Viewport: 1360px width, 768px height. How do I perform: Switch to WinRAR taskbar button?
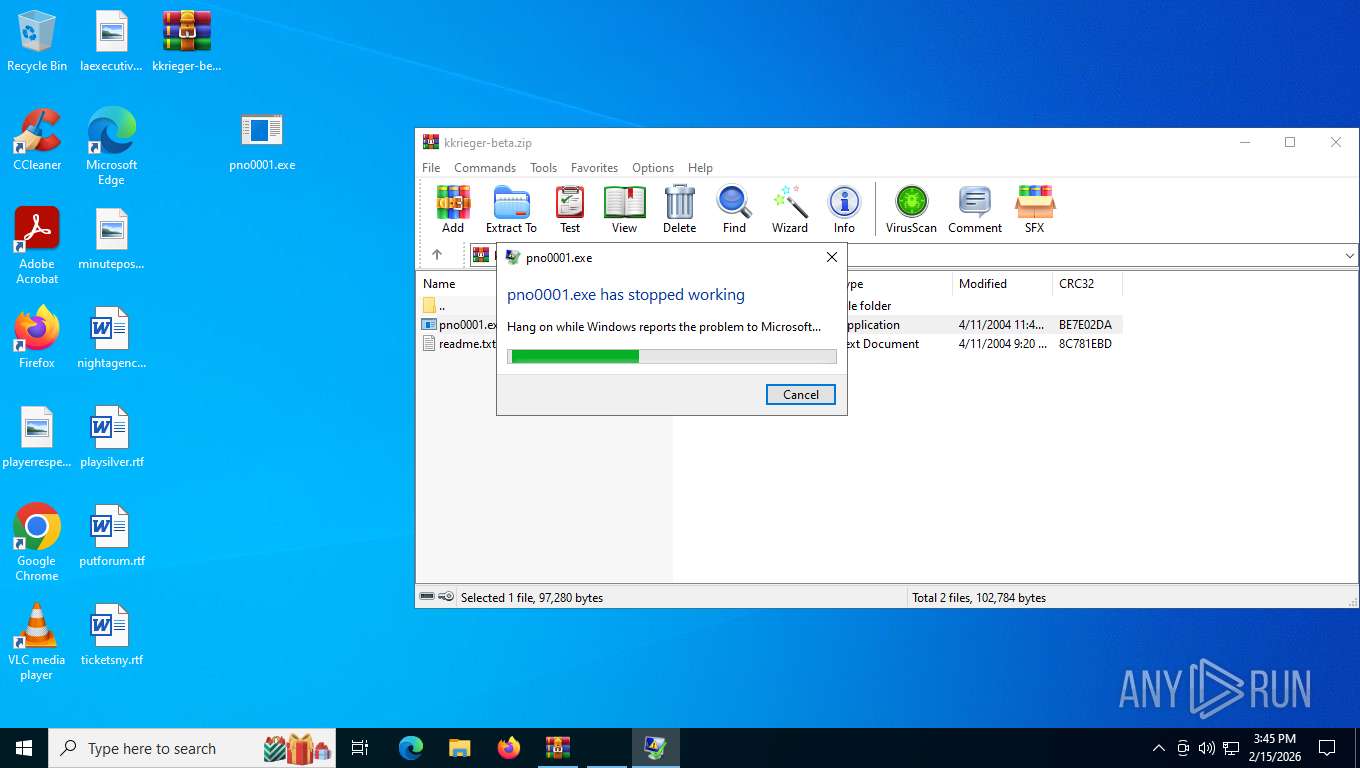click(558, 748)
